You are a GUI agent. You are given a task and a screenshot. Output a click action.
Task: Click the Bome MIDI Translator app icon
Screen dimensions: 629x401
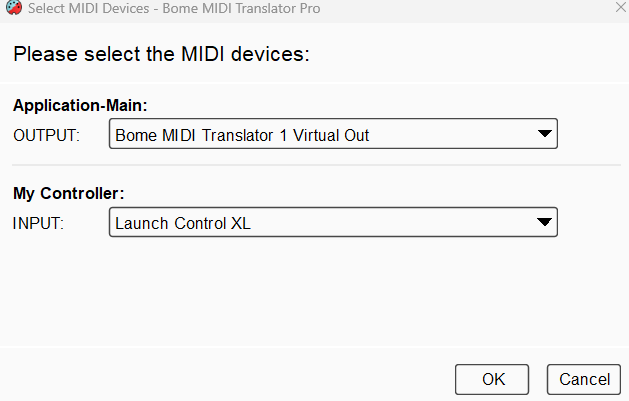point(14,8)
